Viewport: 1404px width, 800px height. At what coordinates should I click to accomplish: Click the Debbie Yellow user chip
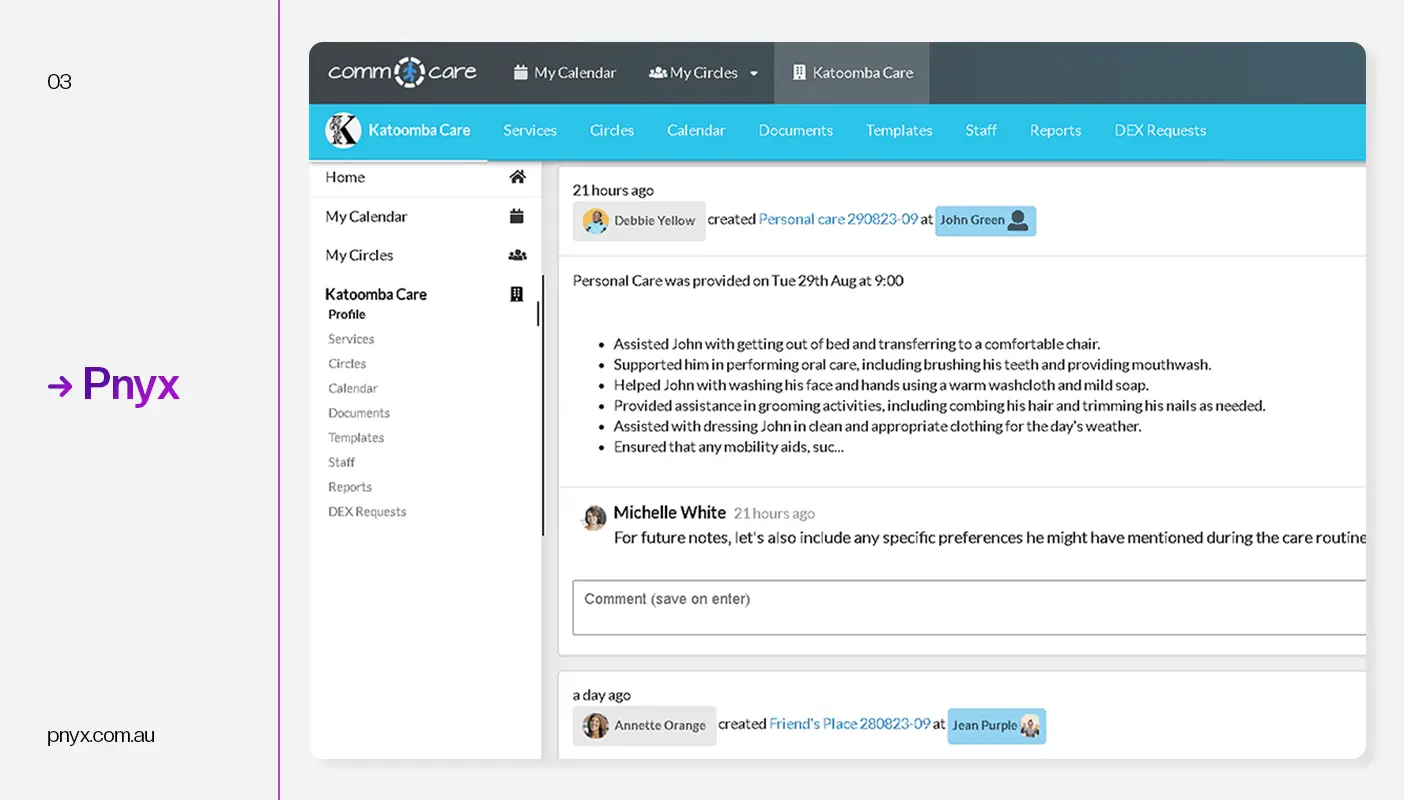pyautogui.click(x=639, y=221)
